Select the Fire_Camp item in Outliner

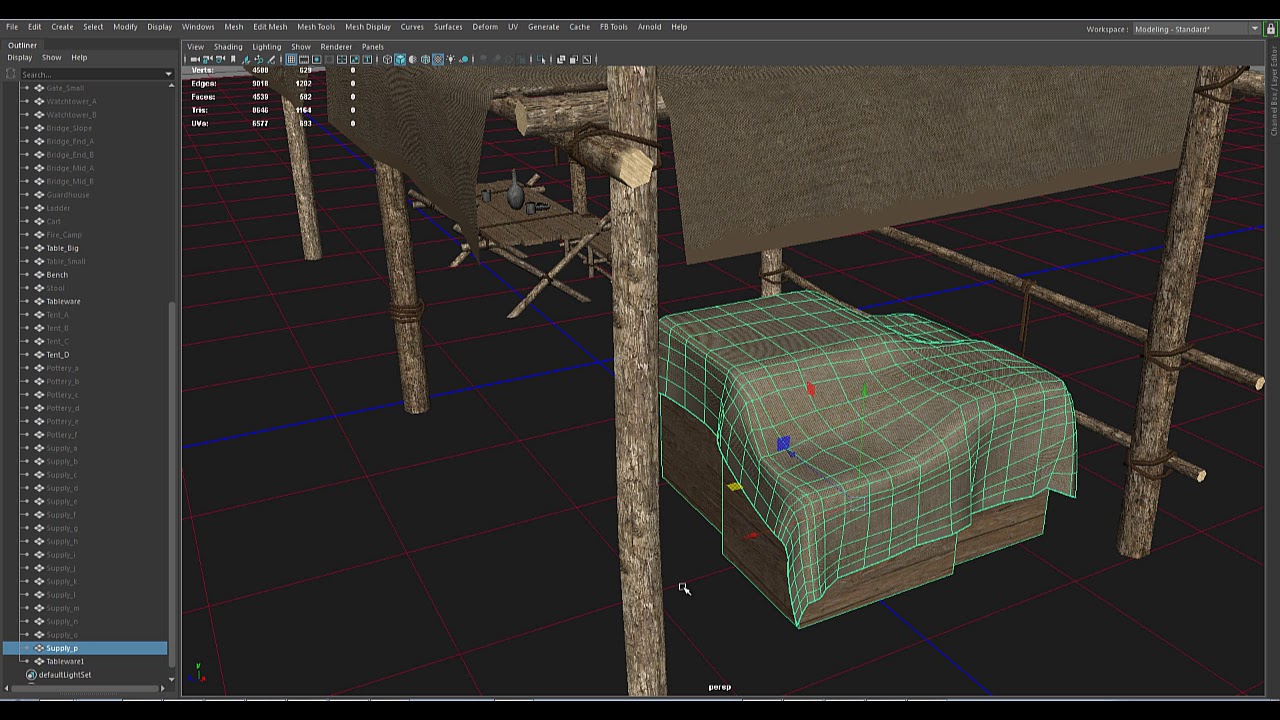click(x=64, y=235)
